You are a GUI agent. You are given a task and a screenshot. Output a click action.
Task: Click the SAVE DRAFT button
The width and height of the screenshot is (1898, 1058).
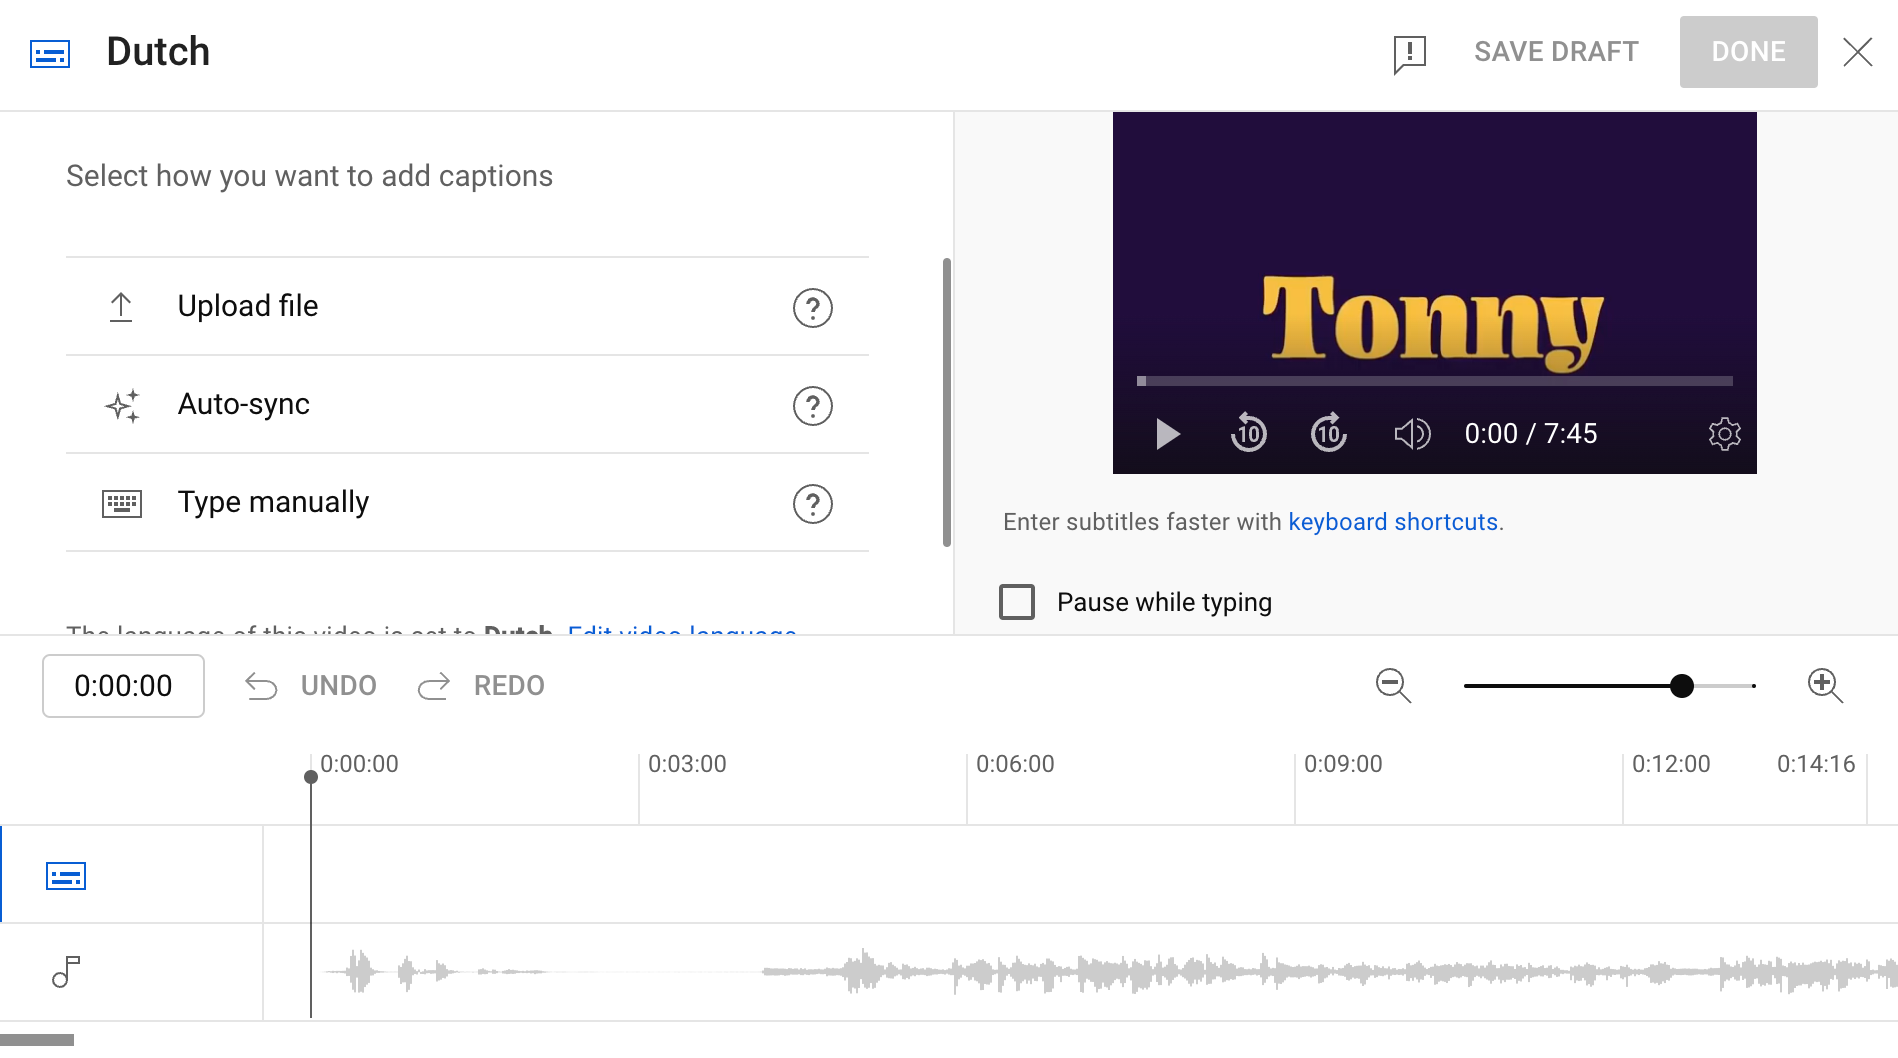pyautogui.click(x=1556, y=52)
